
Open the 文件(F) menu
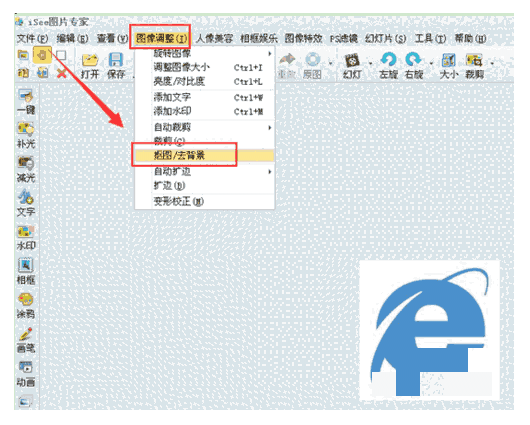[x=32, y=39]
